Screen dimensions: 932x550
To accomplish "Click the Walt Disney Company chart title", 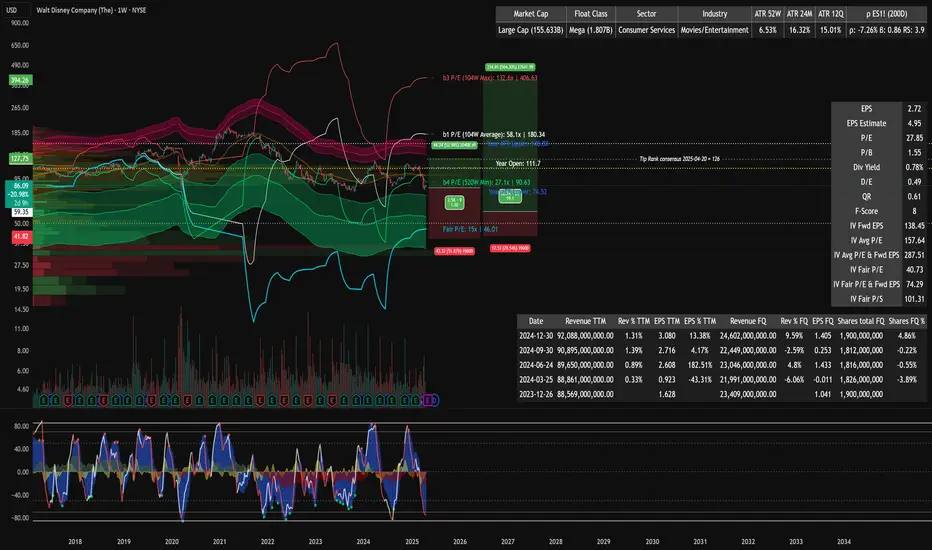I will (x=91, y=10).
